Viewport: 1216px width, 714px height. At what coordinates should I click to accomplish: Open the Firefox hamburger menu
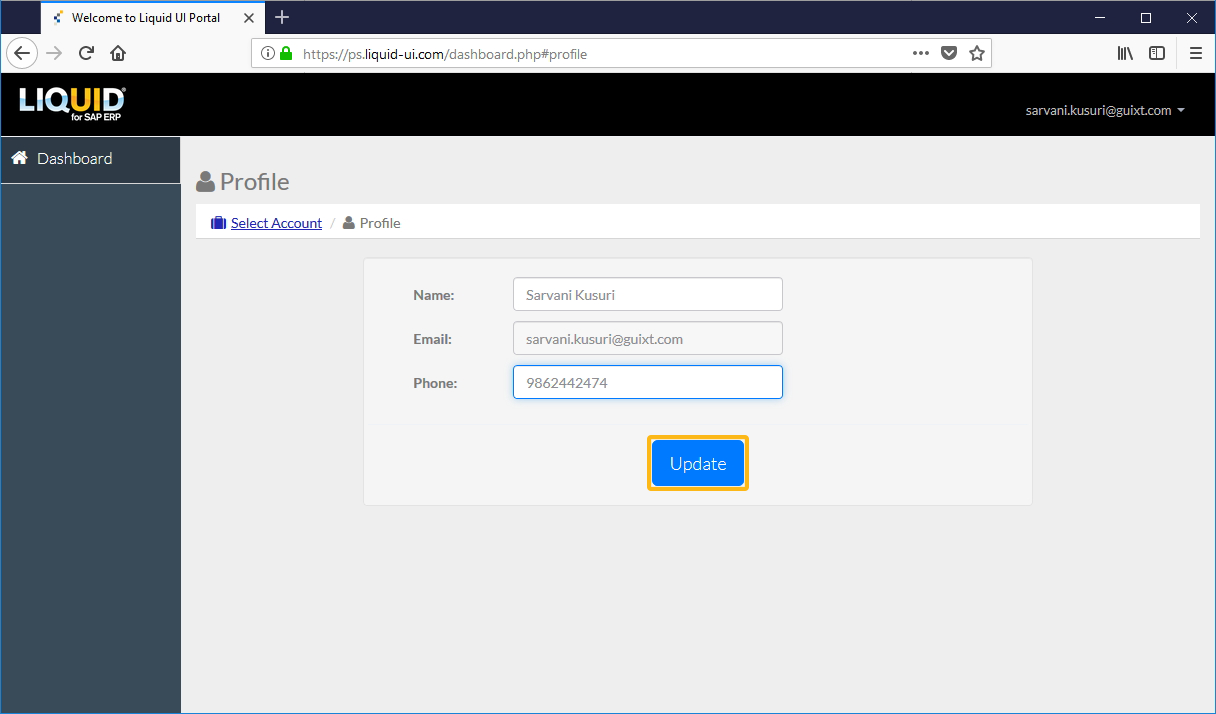1196,54
